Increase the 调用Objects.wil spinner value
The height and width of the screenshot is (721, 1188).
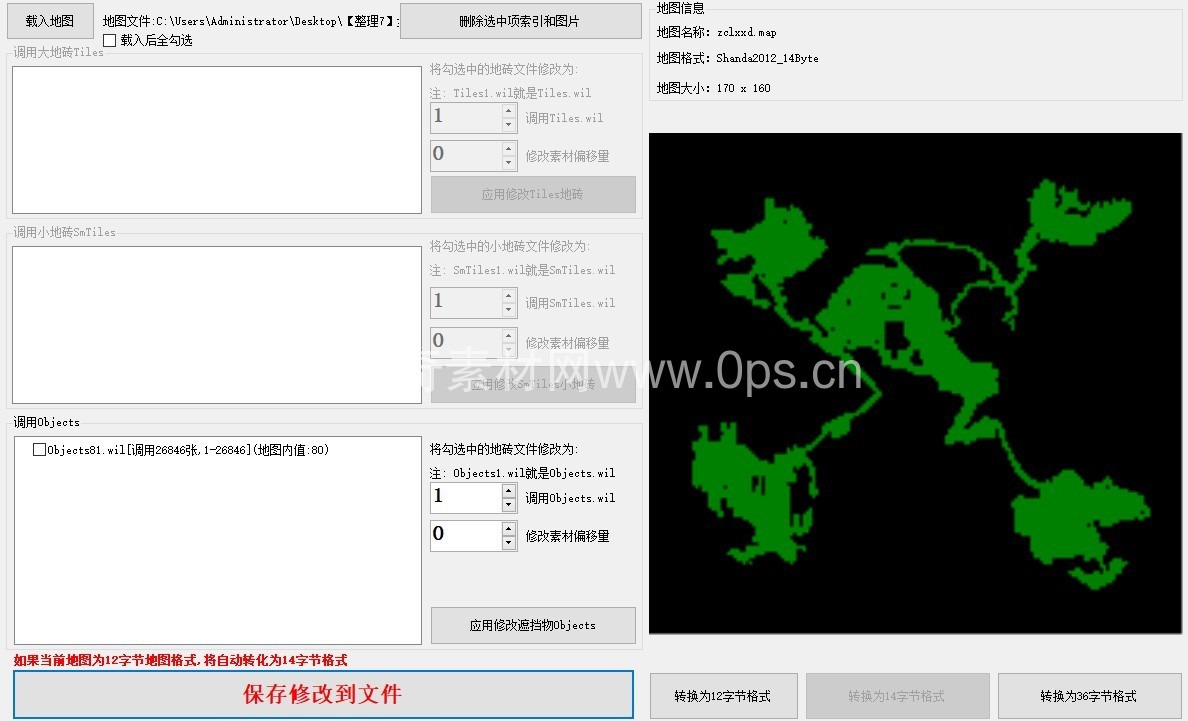(509, 491)
